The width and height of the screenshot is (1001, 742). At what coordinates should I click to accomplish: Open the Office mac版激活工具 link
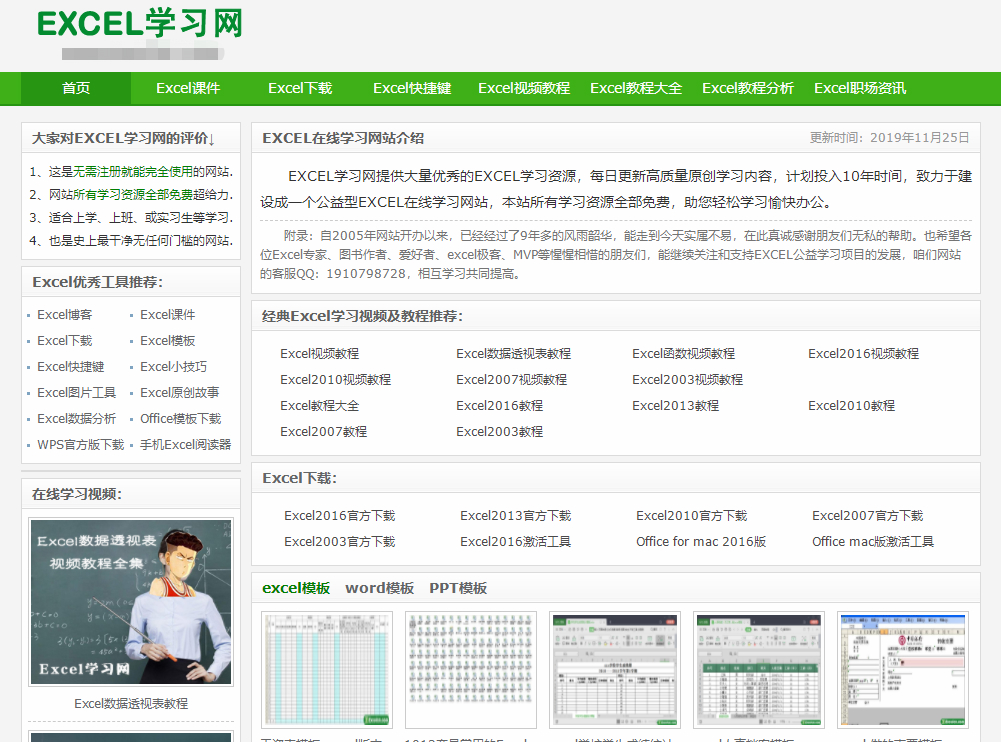click(x=873, y=542)
